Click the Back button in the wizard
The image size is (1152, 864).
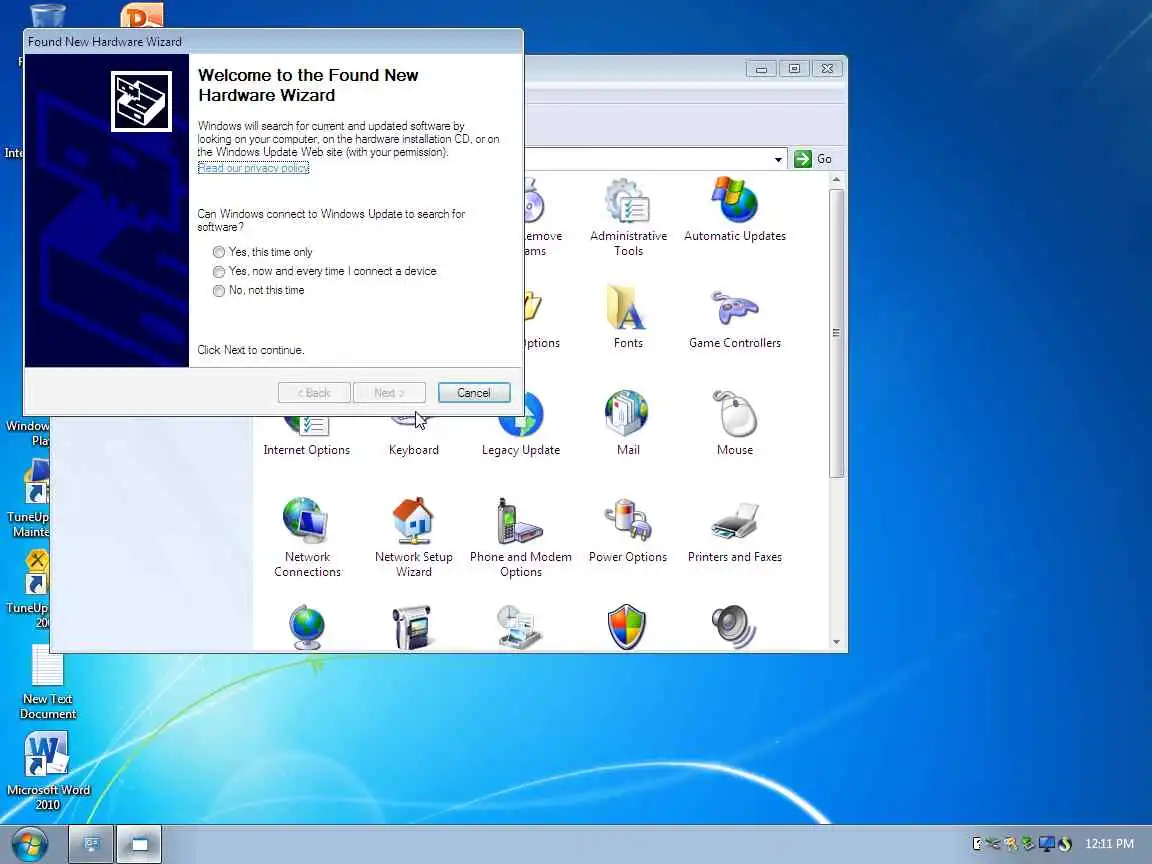tap(314, 393)
